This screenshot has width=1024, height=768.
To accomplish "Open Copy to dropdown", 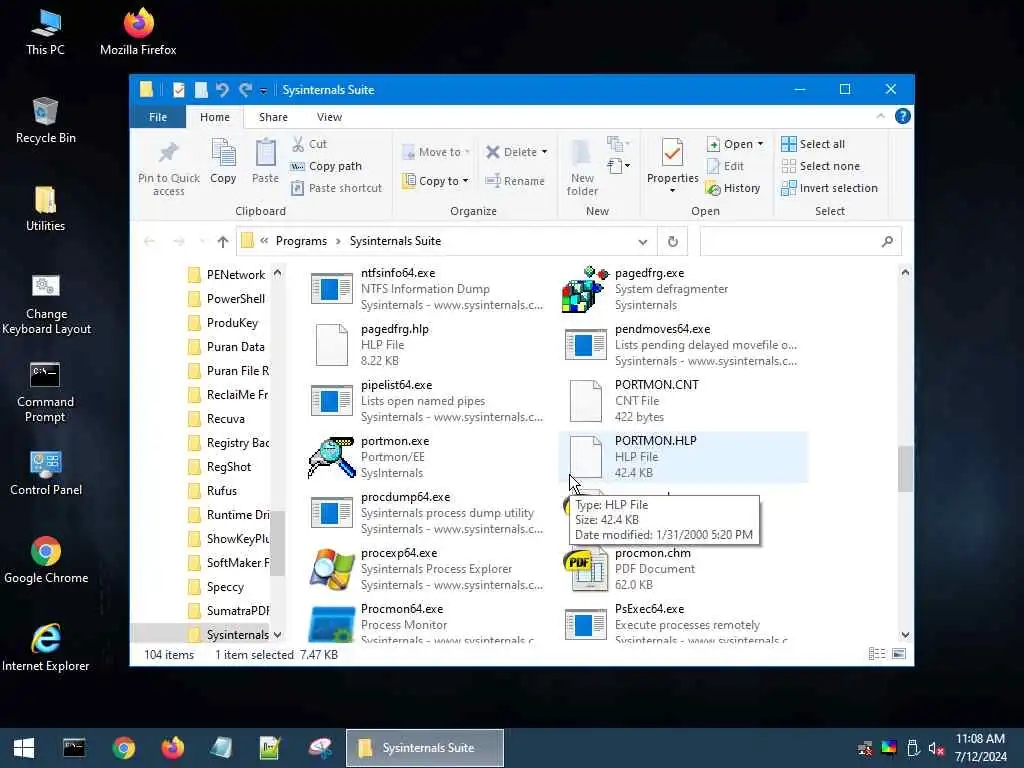I will click(x=436, y=181).
